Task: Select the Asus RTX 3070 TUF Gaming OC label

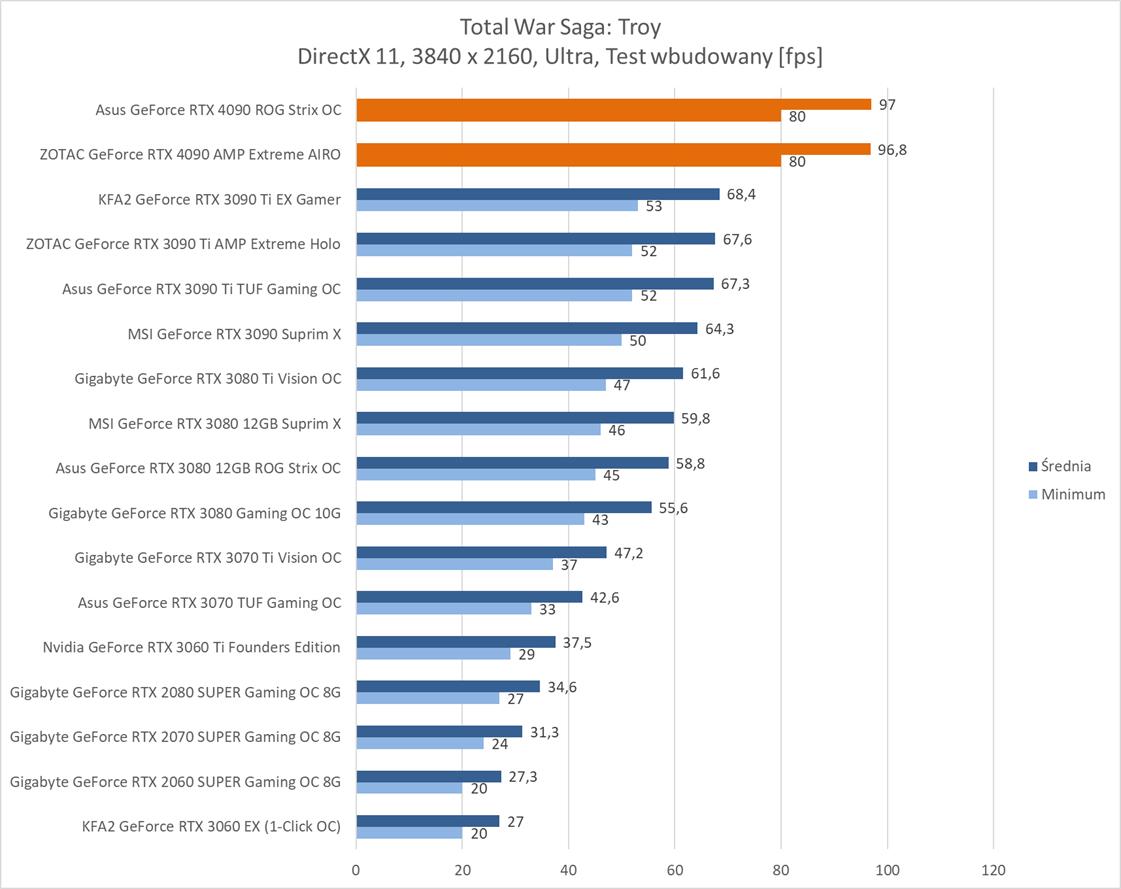Action: [x=209, y=602]
